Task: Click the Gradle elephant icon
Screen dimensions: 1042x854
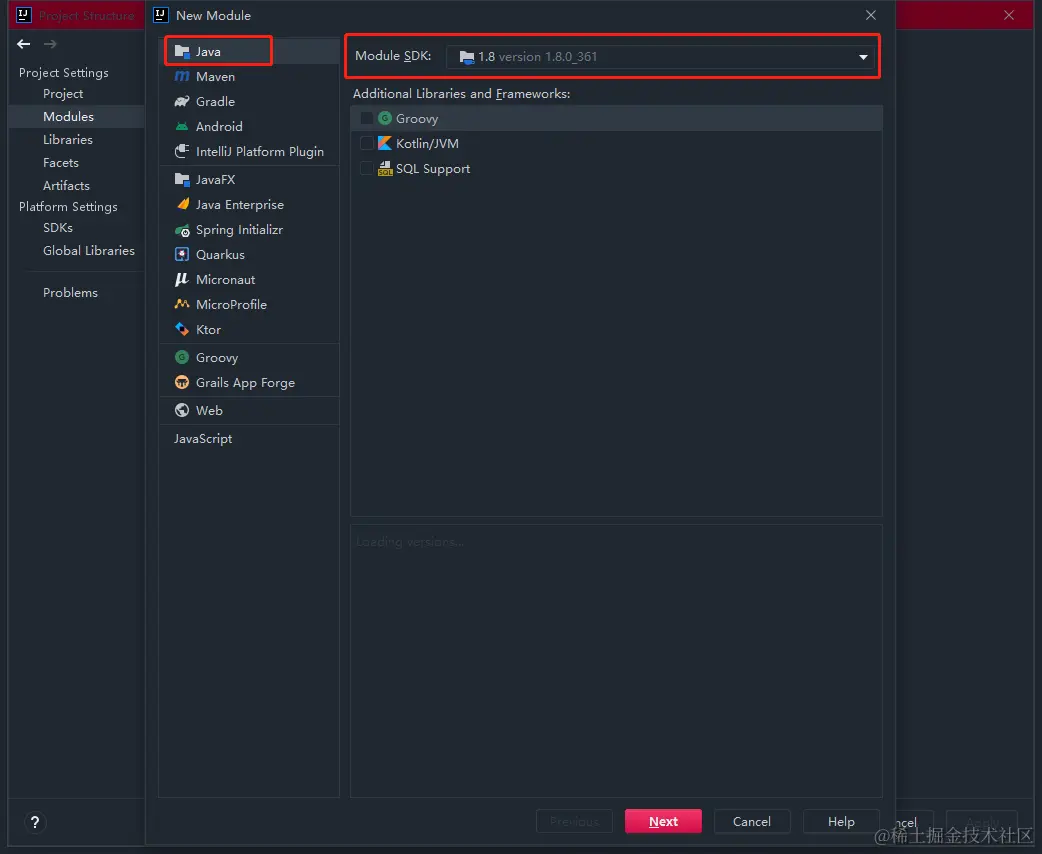Action: coord(181,101)
